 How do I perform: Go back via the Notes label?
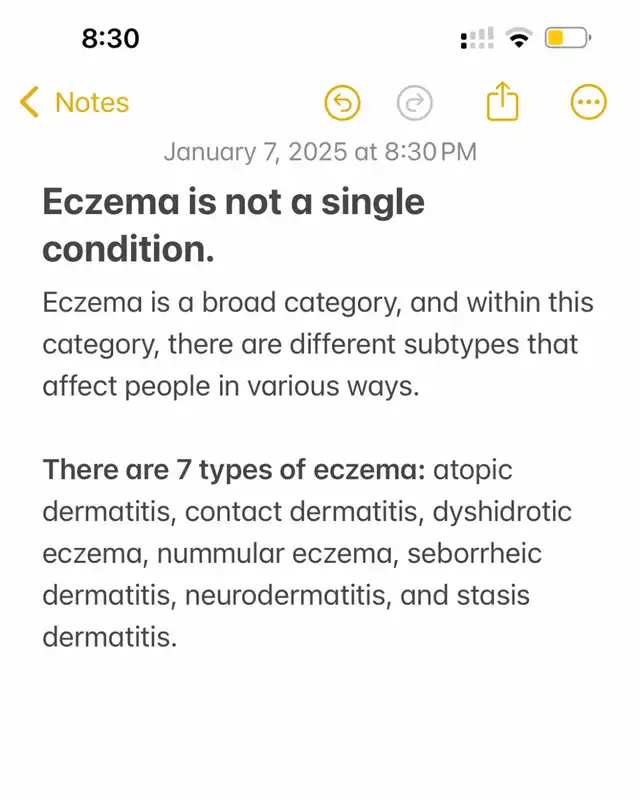pyautogui.click(x=91, y=102)
